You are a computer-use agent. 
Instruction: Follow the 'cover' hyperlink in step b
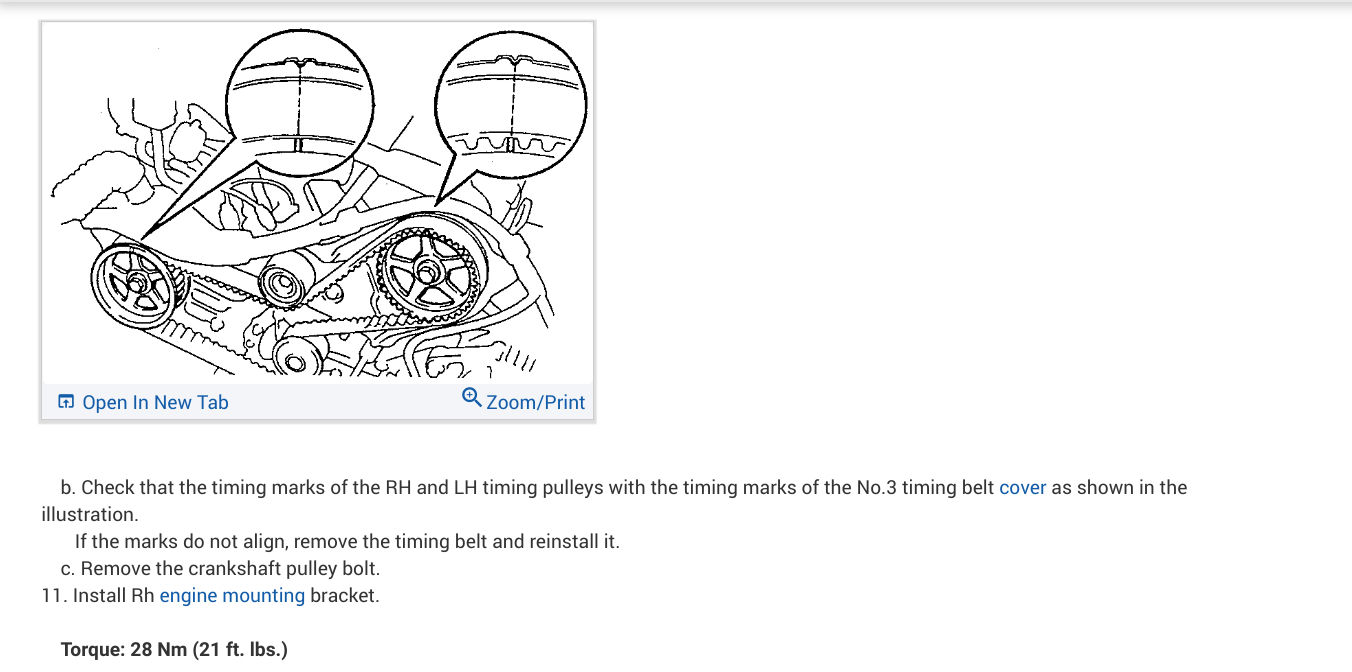coord(1022,488)
